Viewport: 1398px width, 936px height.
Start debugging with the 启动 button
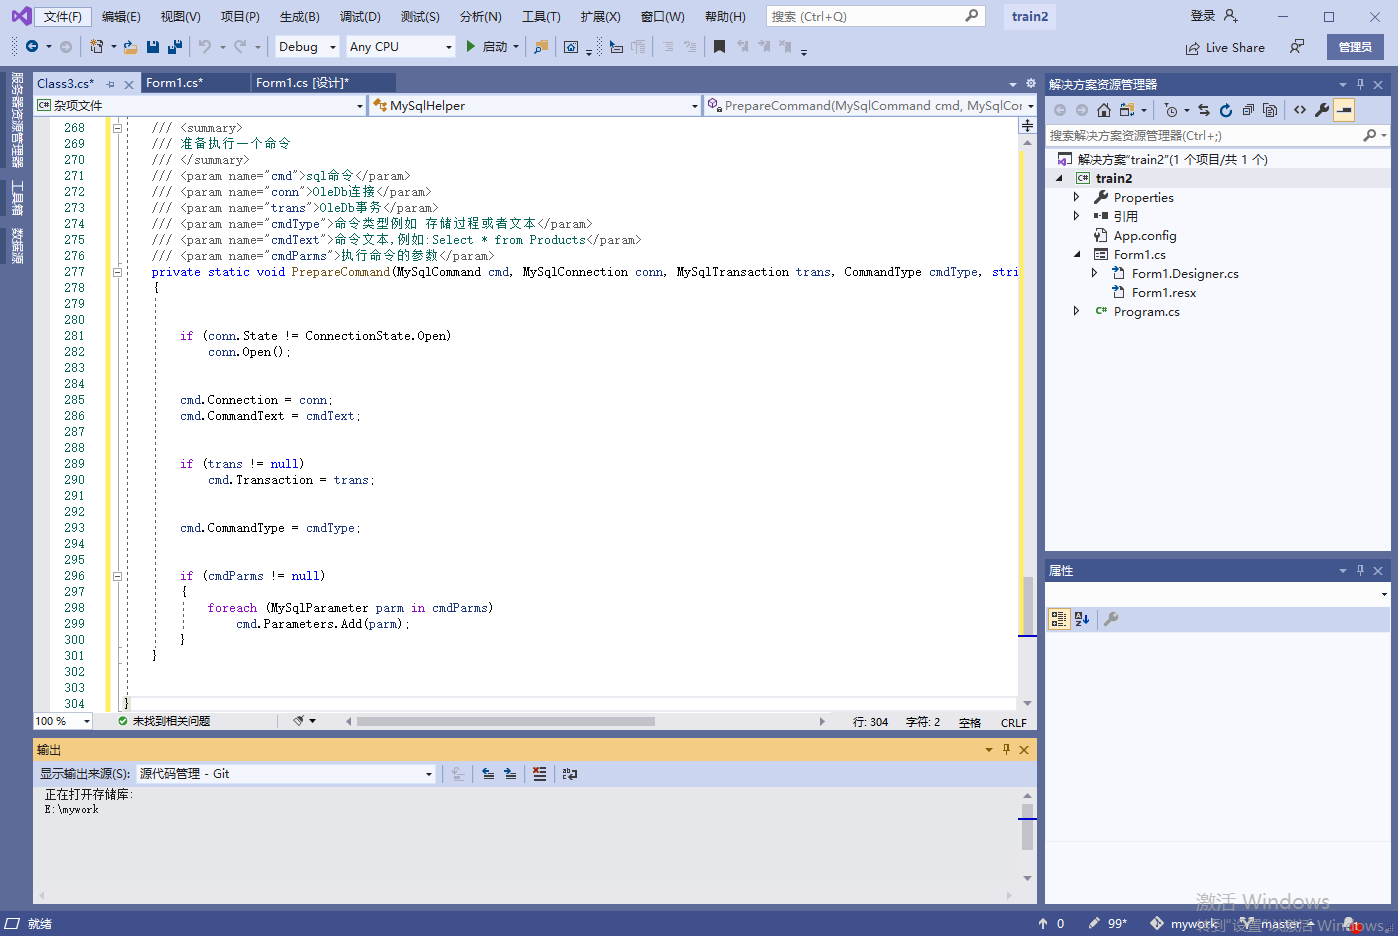(486, 46)
